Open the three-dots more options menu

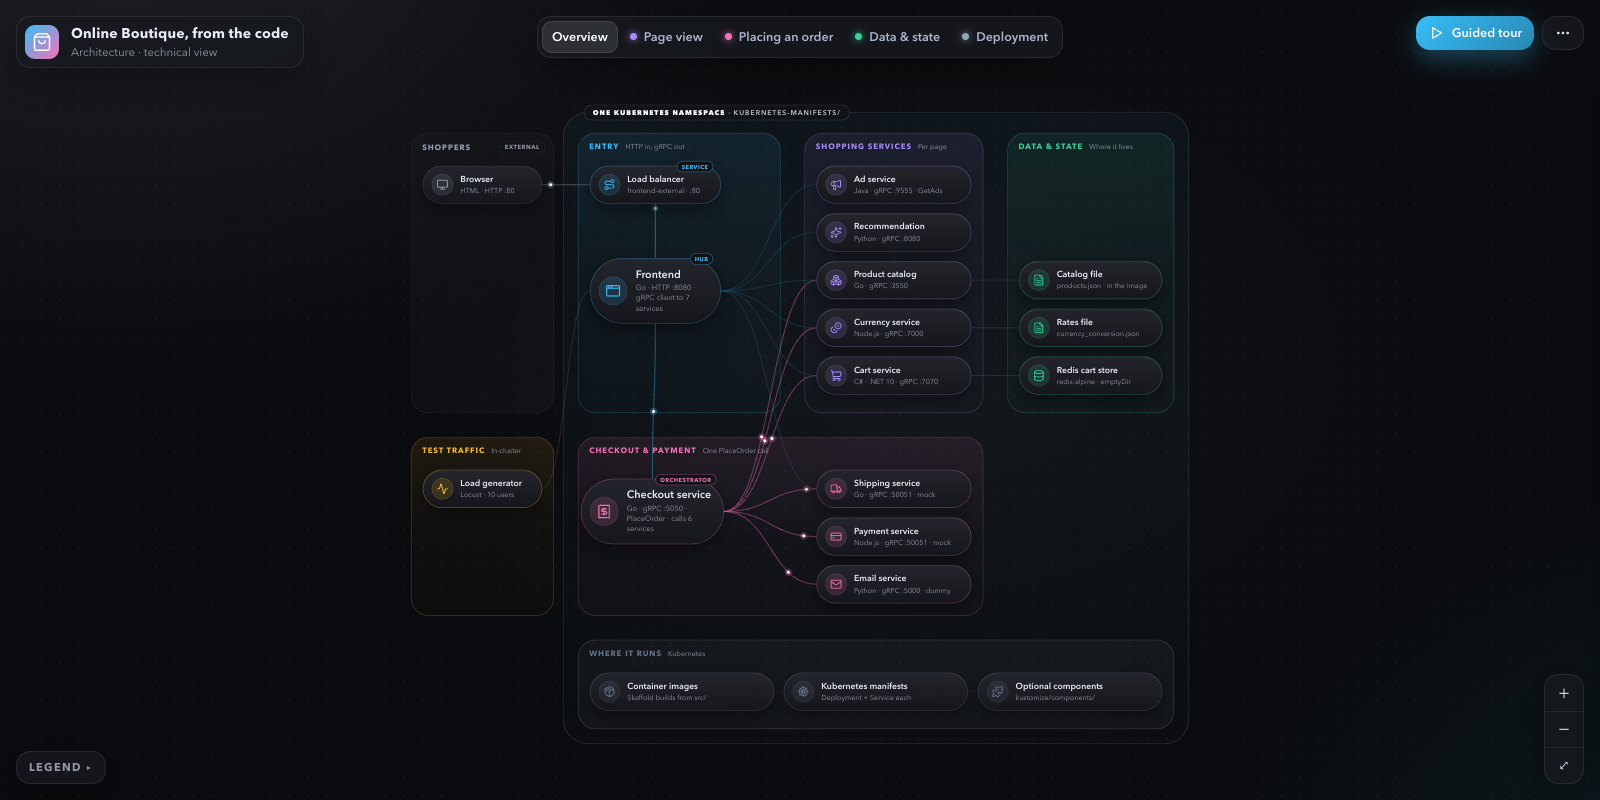[1563, 33]
